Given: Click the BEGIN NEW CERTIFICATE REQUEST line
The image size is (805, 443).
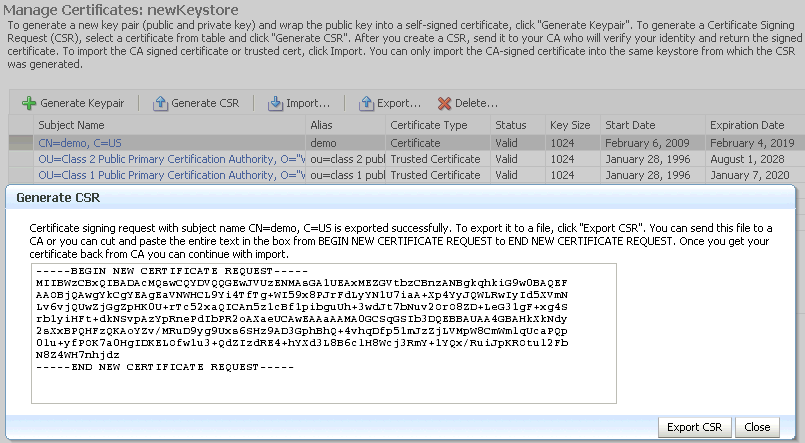Looking at the screenshot, I should [172, 271].
